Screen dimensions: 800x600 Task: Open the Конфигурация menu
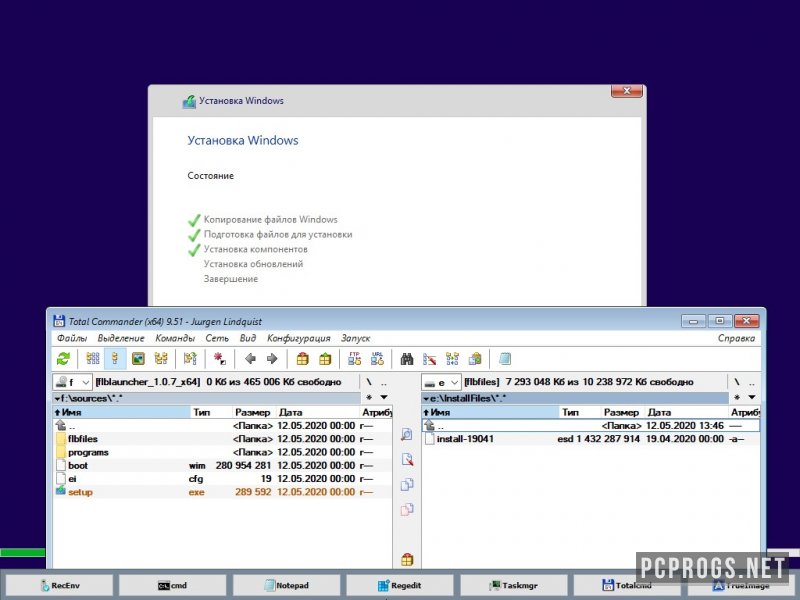click(x=298, y=338)
